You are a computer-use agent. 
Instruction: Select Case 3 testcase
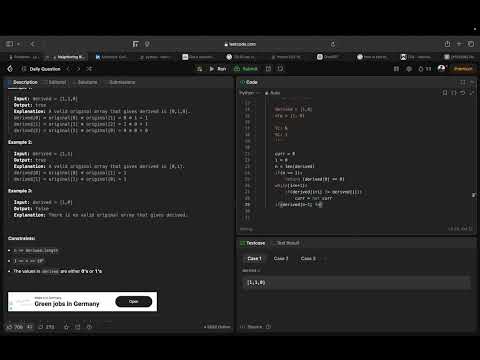(x=308, y=259)
